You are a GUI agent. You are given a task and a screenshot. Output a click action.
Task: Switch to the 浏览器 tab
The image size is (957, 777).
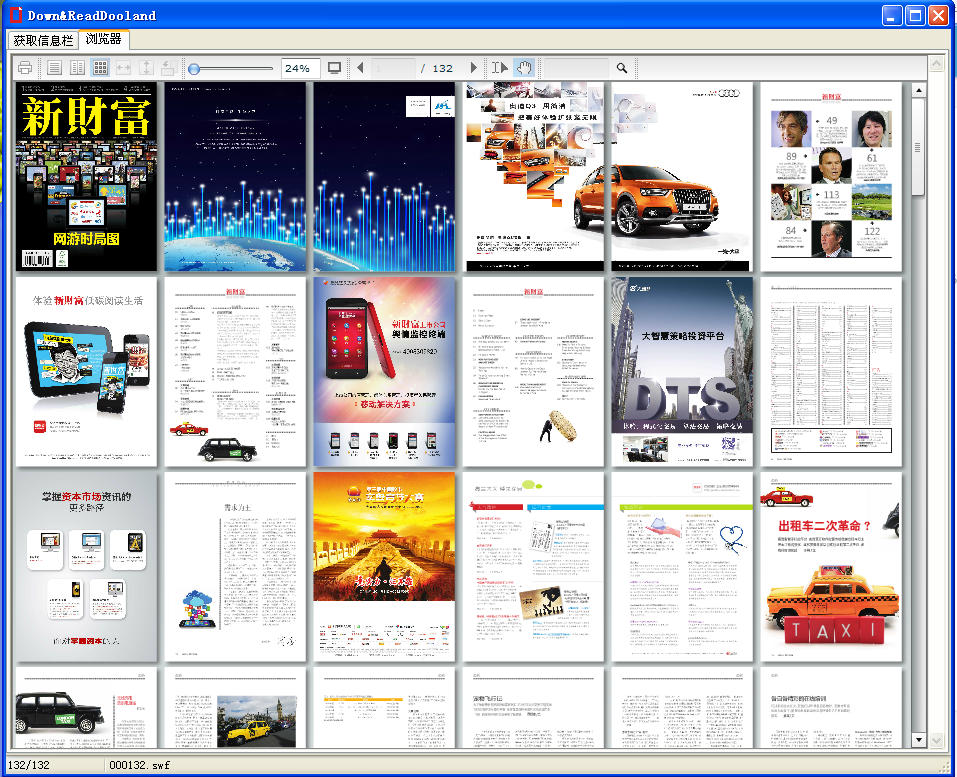click(104, 39)
